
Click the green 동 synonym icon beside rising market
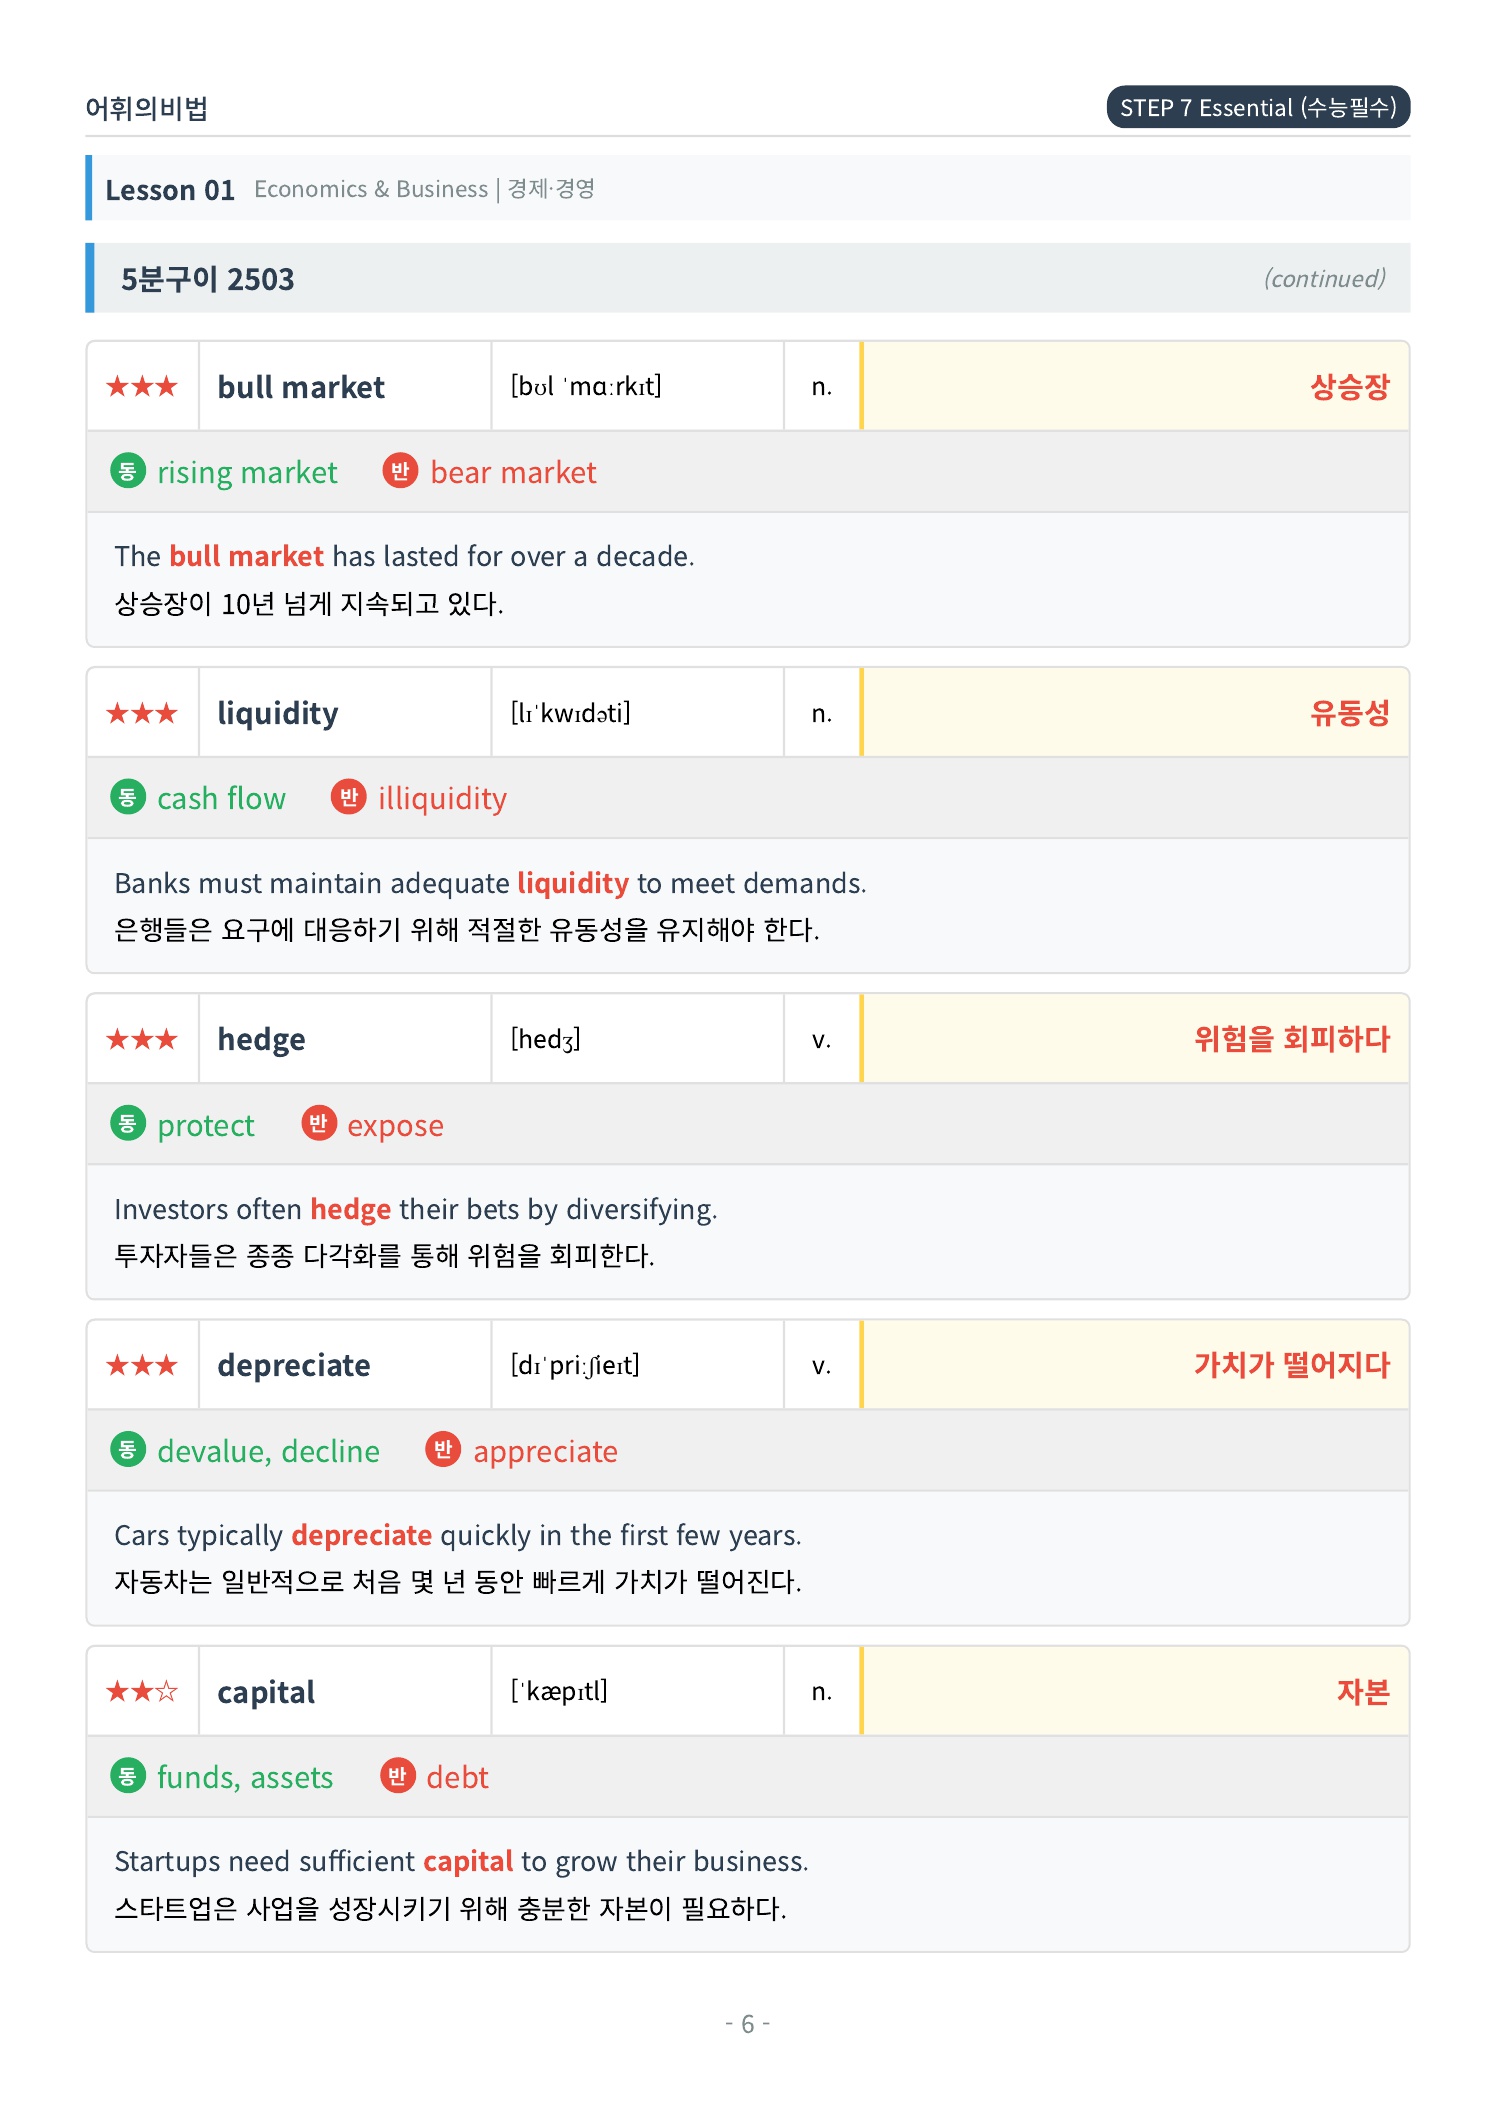pyautogui.click(x=127, y=471)
